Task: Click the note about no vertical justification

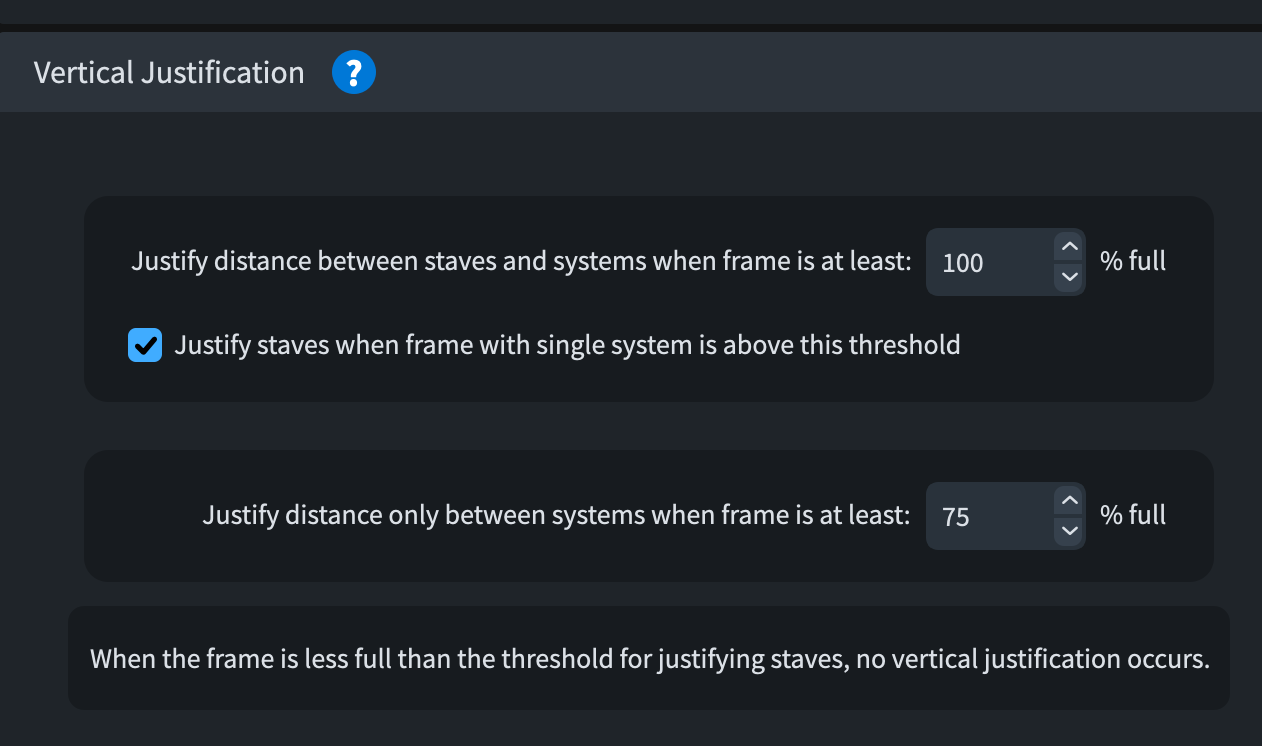Action: [x=649, y=660]
